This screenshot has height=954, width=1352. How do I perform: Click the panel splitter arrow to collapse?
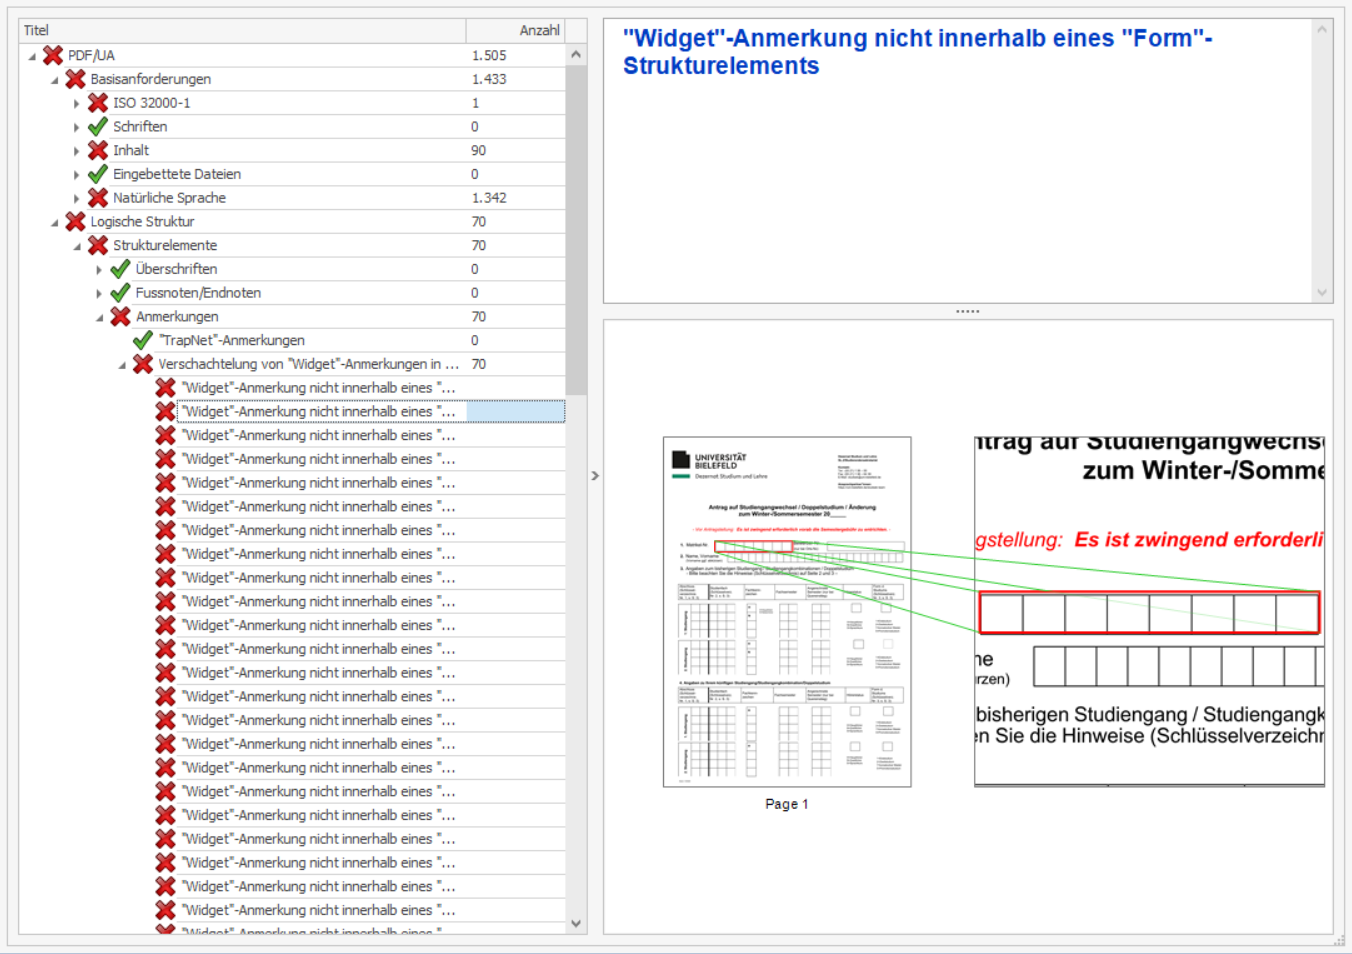tap(595, 476)
